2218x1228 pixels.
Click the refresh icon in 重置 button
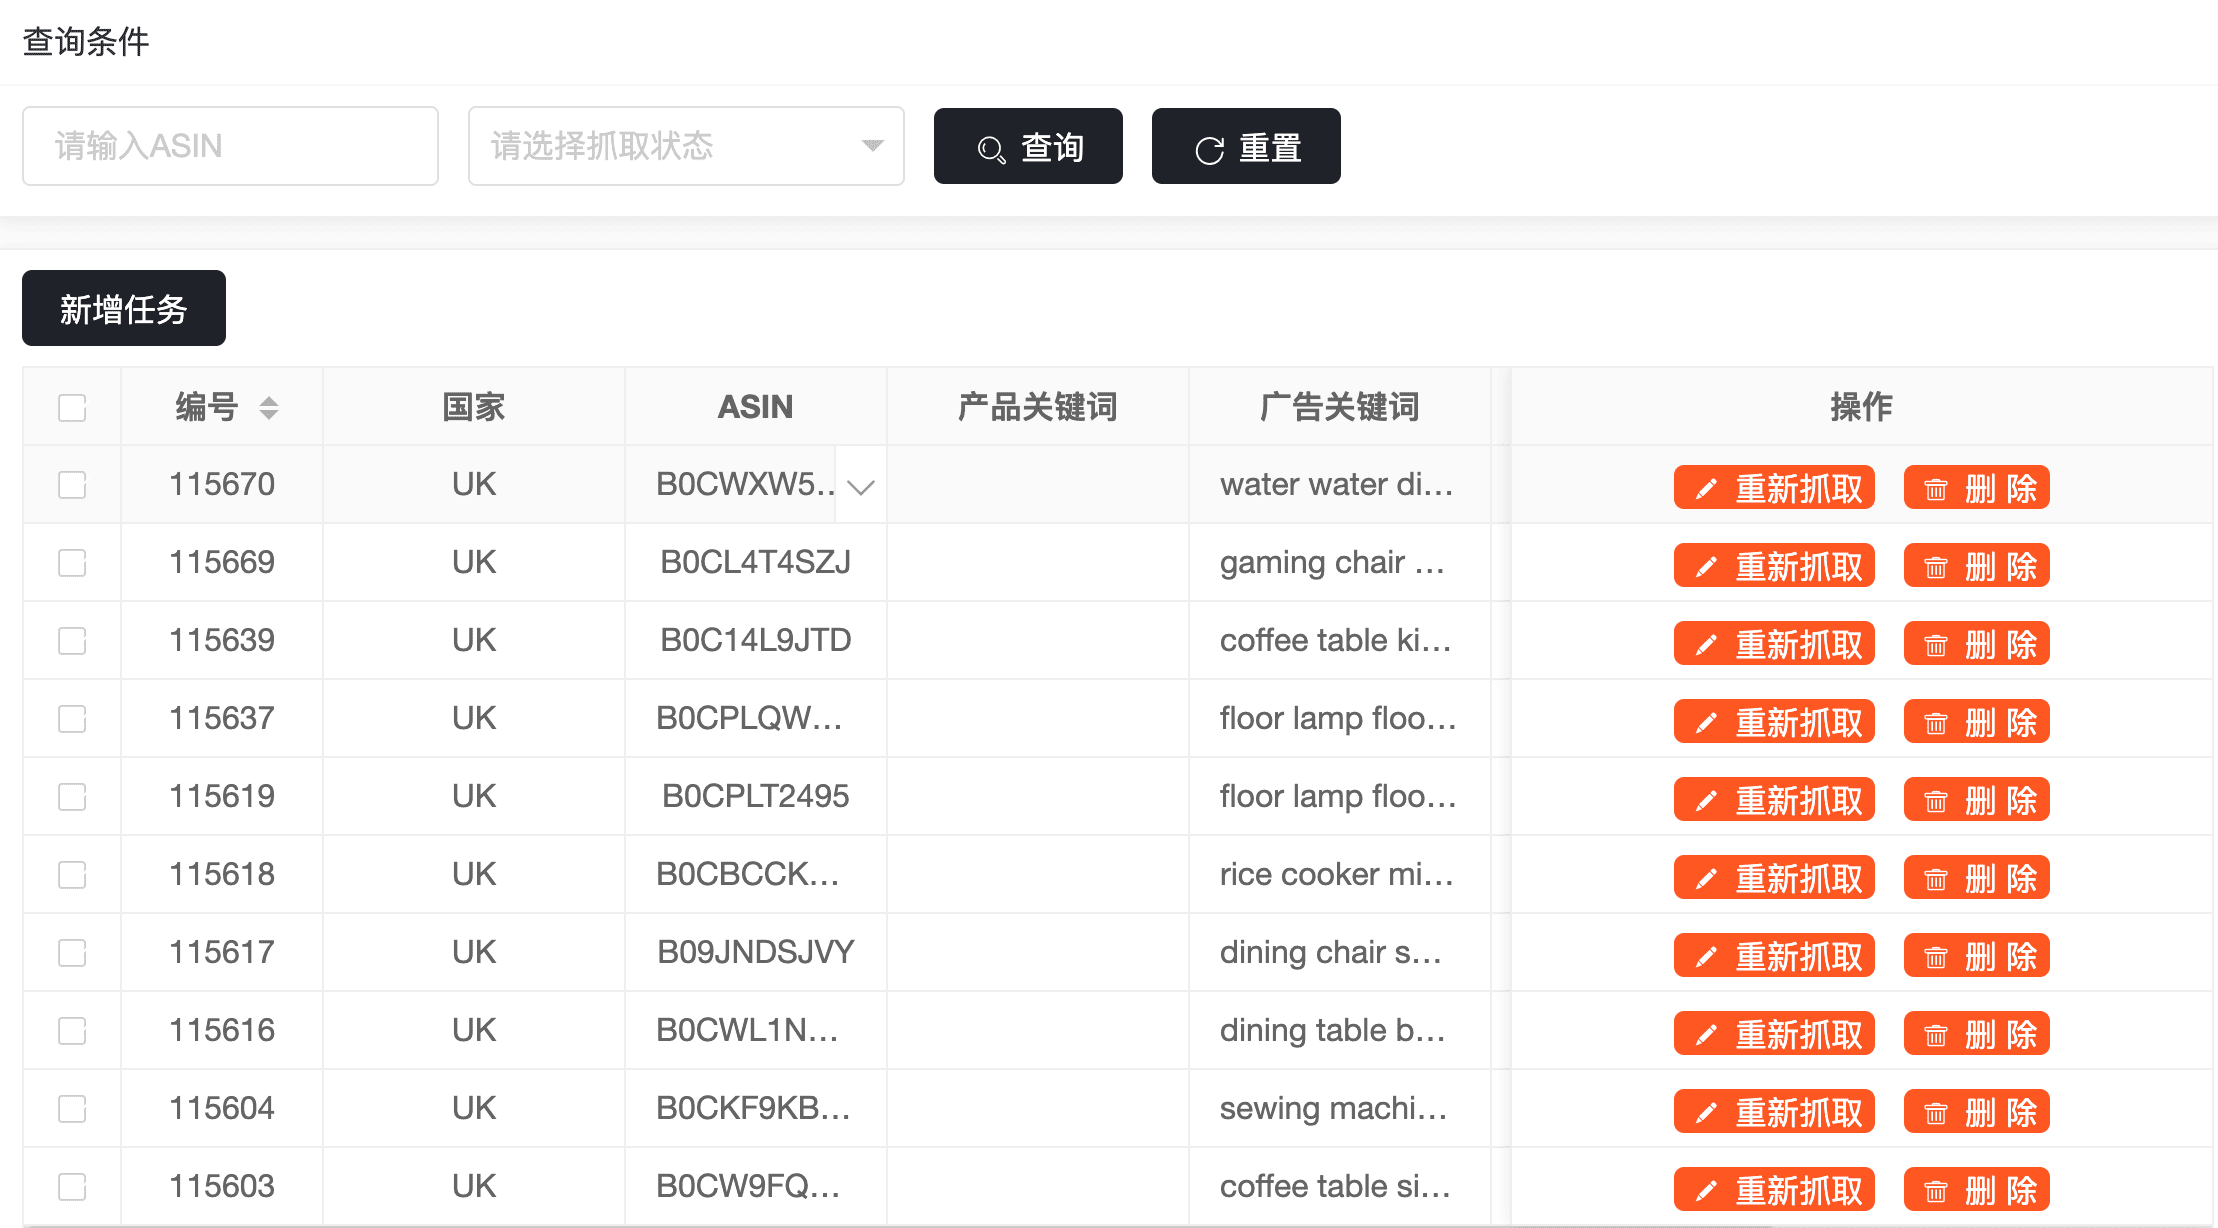1209,150
